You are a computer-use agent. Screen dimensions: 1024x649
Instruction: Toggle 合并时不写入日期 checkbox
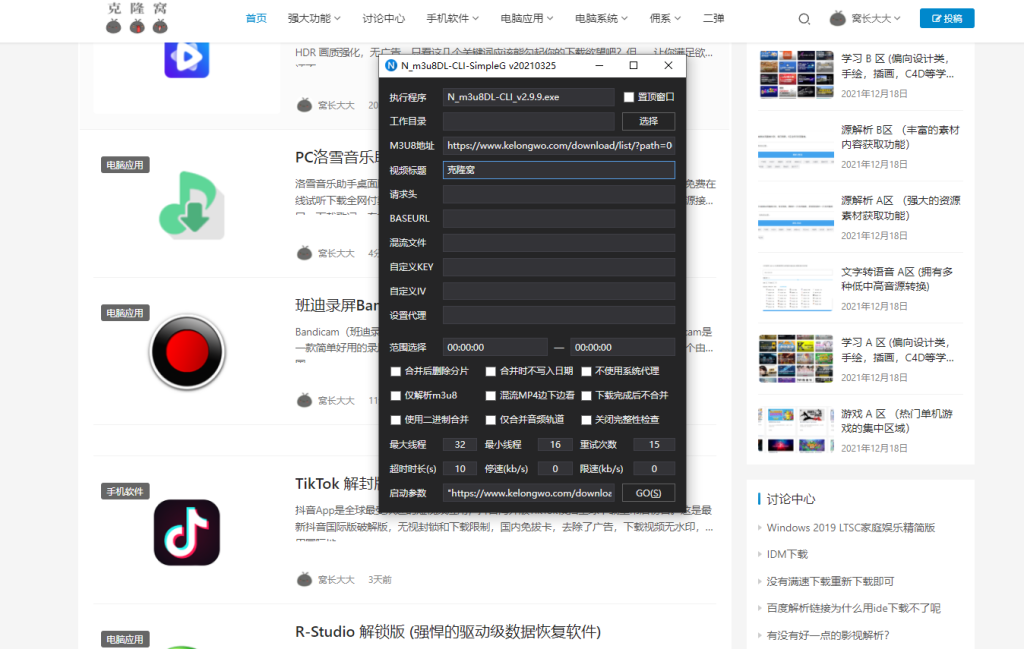pos(490,372)
